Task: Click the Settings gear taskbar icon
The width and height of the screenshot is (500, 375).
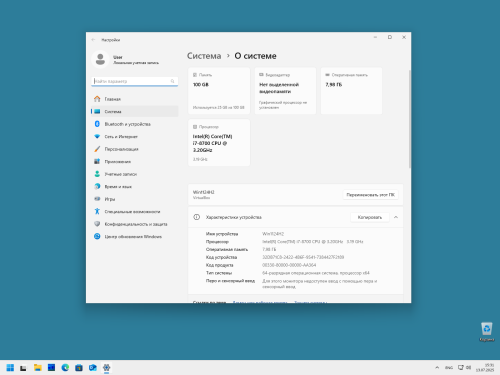Action: (x=106, y=368)
